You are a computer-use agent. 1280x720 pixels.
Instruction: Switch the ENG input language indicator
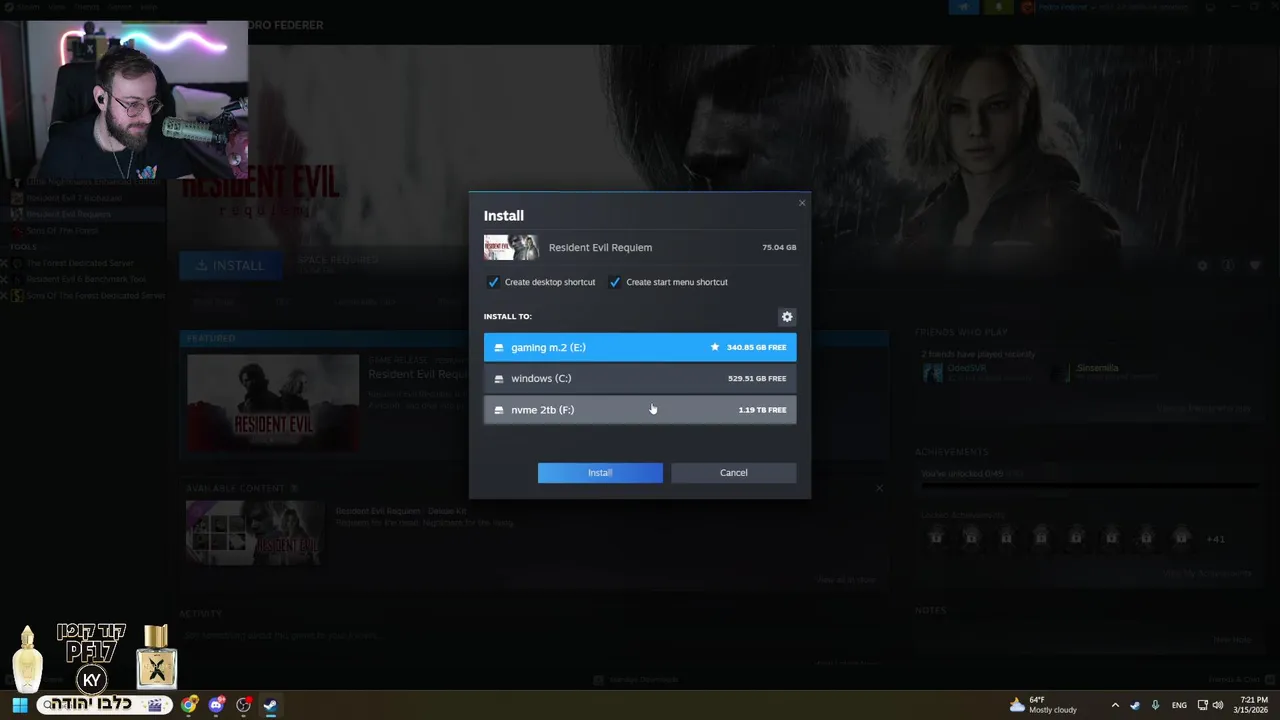click(x=1179, y=705)
